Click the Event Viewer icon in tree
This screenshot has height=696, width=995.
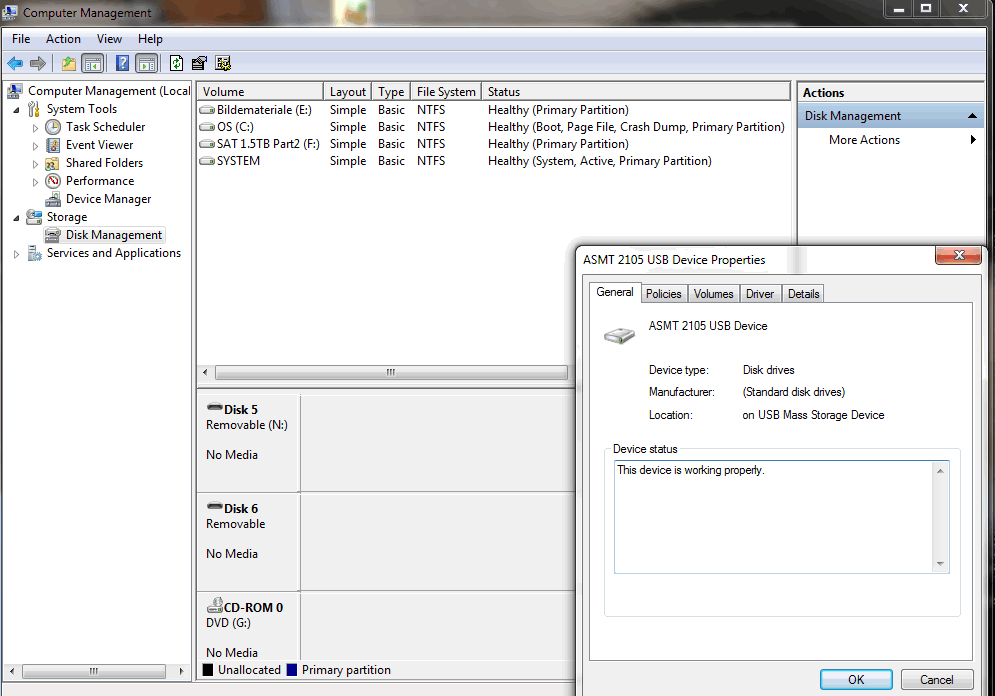pyautogui.click(x=53, y=145)
